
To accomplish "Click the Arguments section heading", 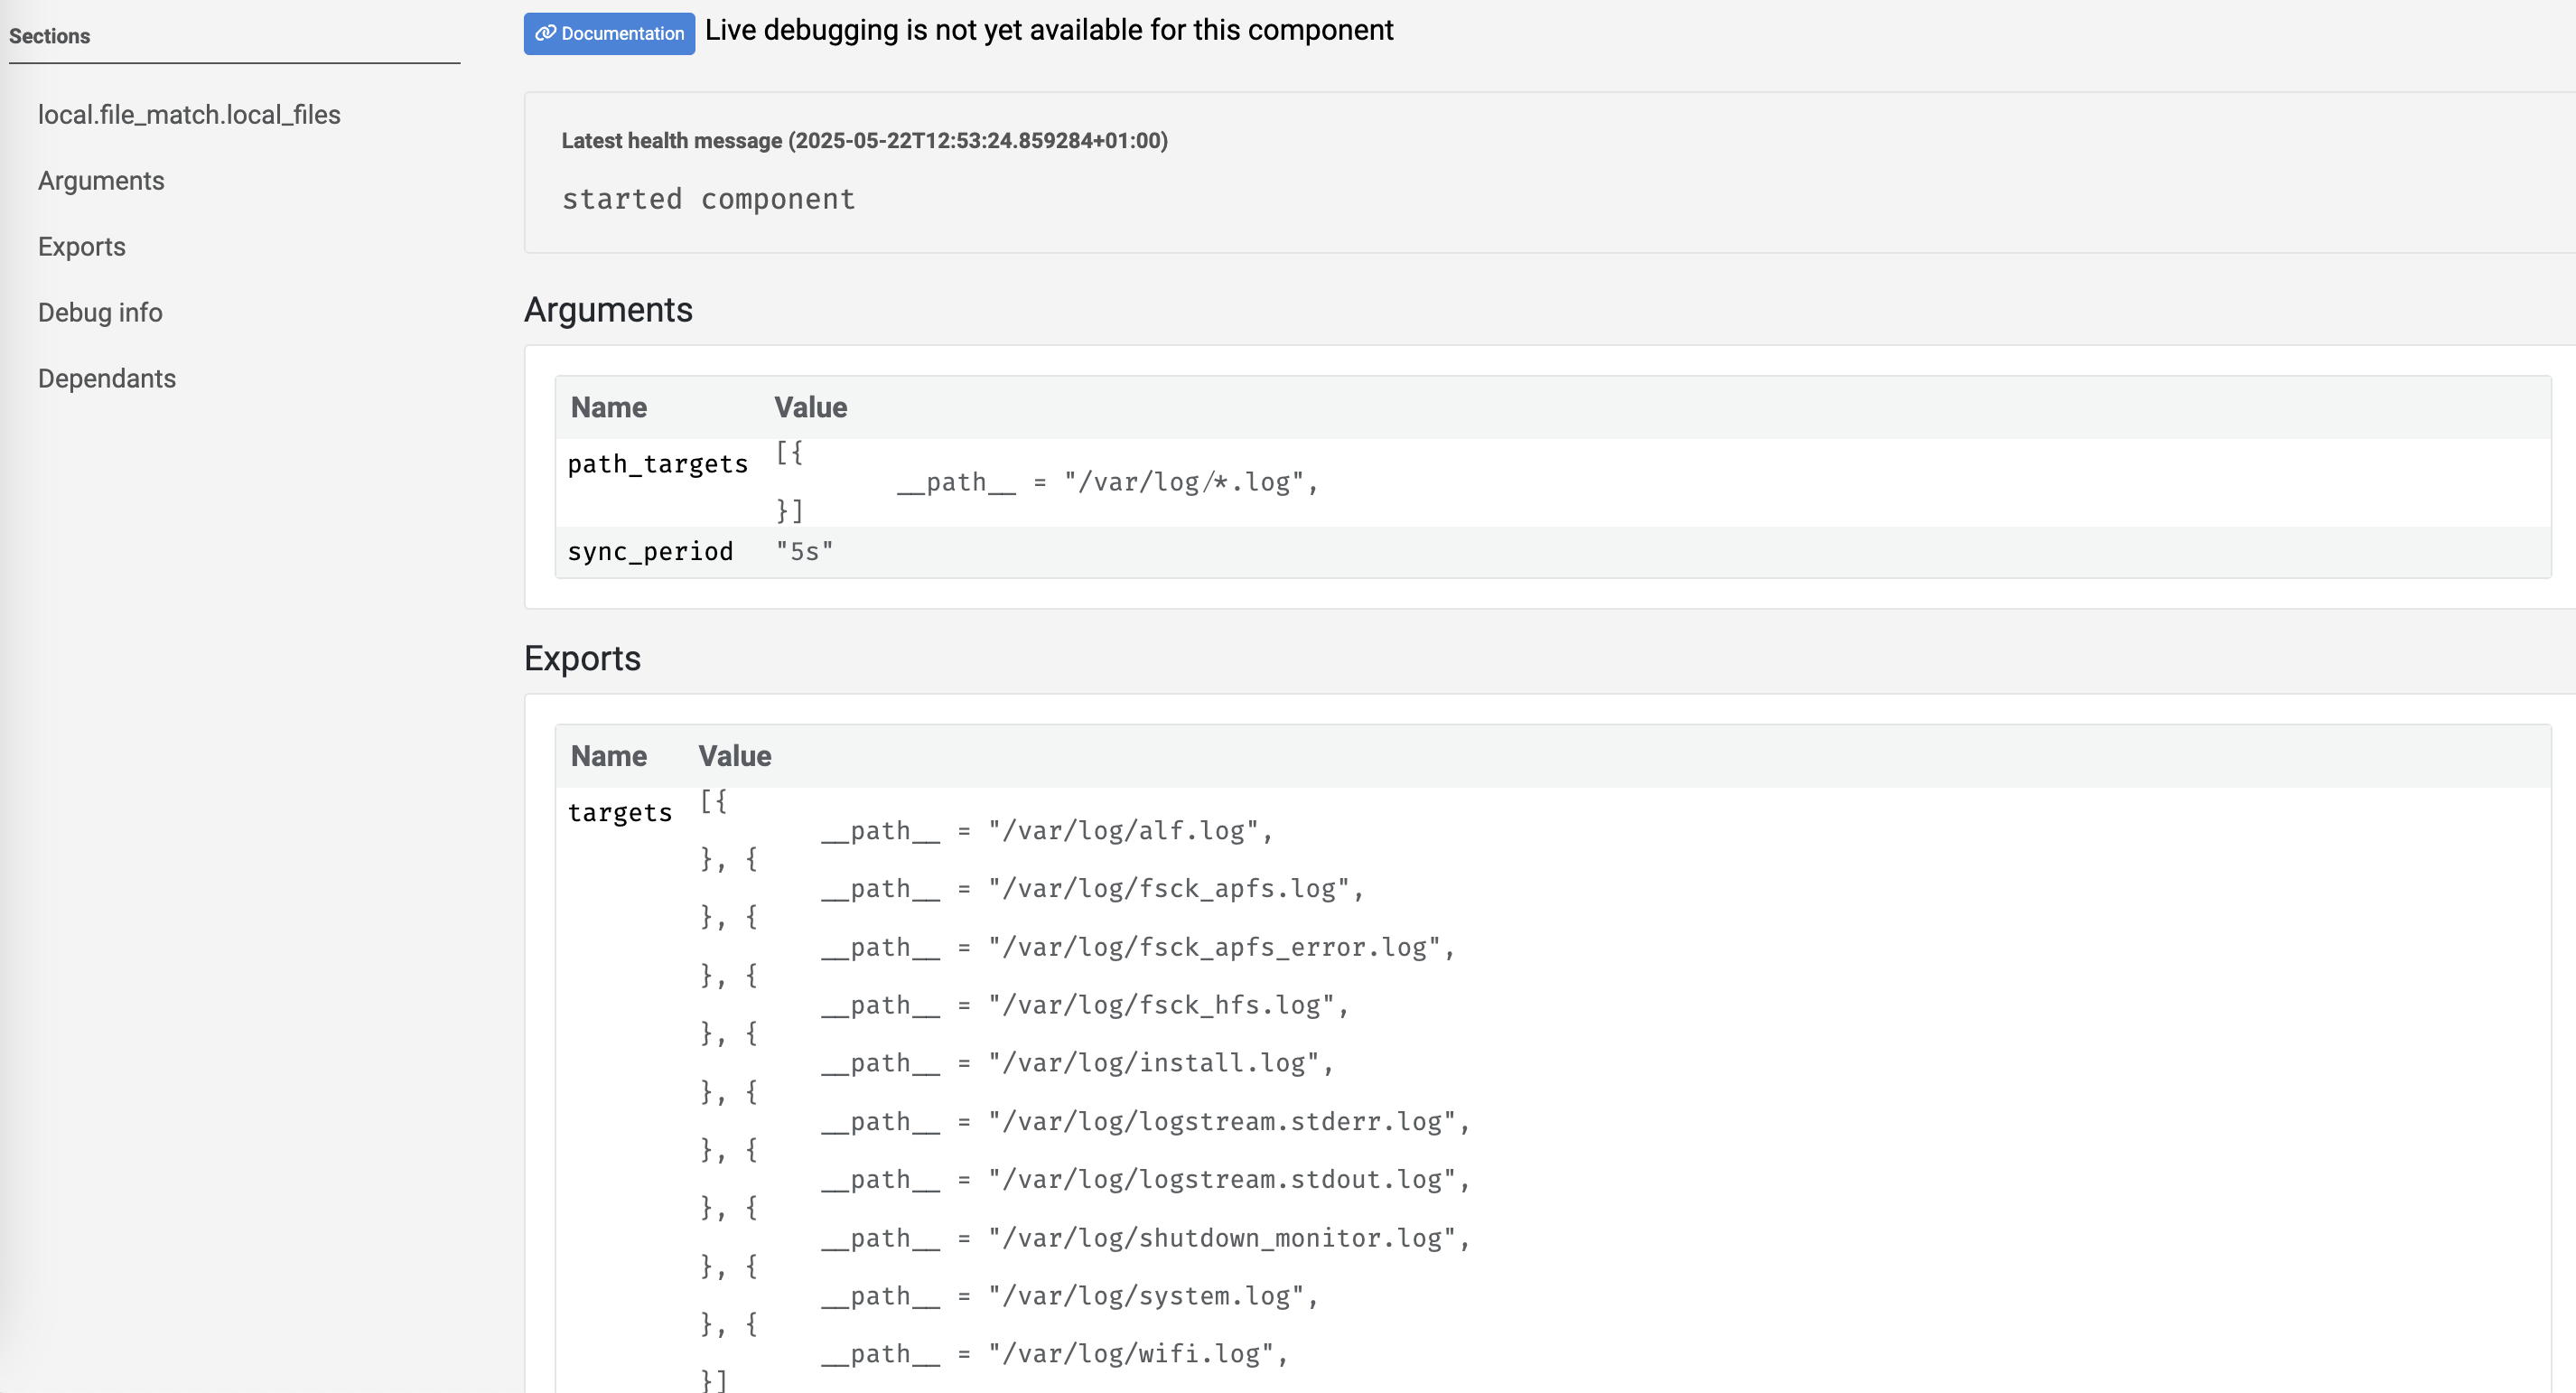I will pos(608,309).
